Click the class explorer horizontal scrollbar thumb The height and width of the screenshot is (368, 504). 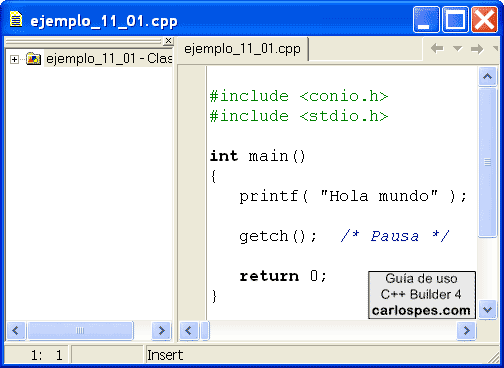(x=80, y=331)
